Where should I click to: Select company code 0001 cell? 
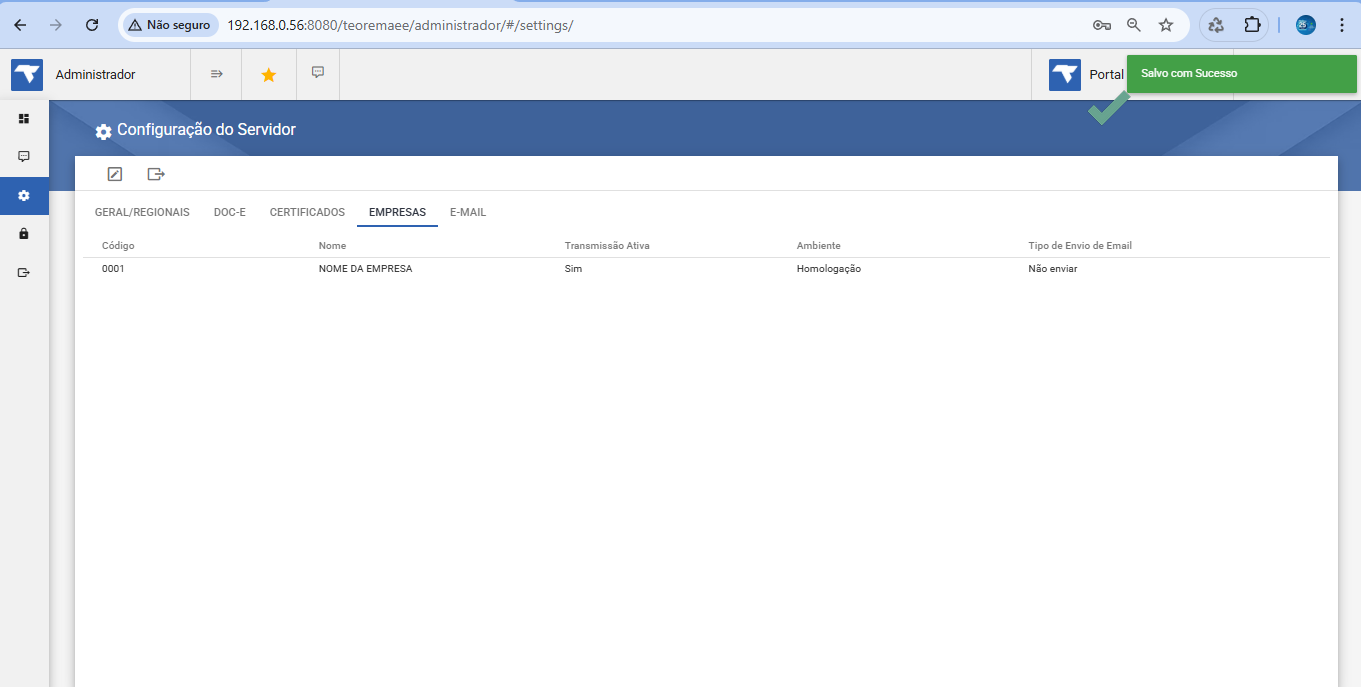[113, 269]
